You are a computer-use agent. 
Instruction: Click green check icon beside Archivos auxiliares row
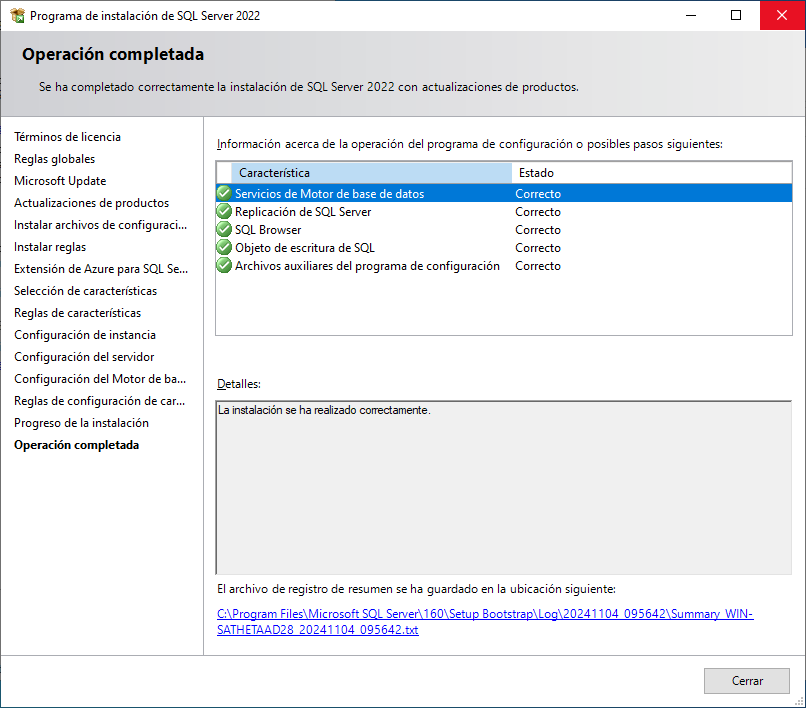(x=224, y=266)
